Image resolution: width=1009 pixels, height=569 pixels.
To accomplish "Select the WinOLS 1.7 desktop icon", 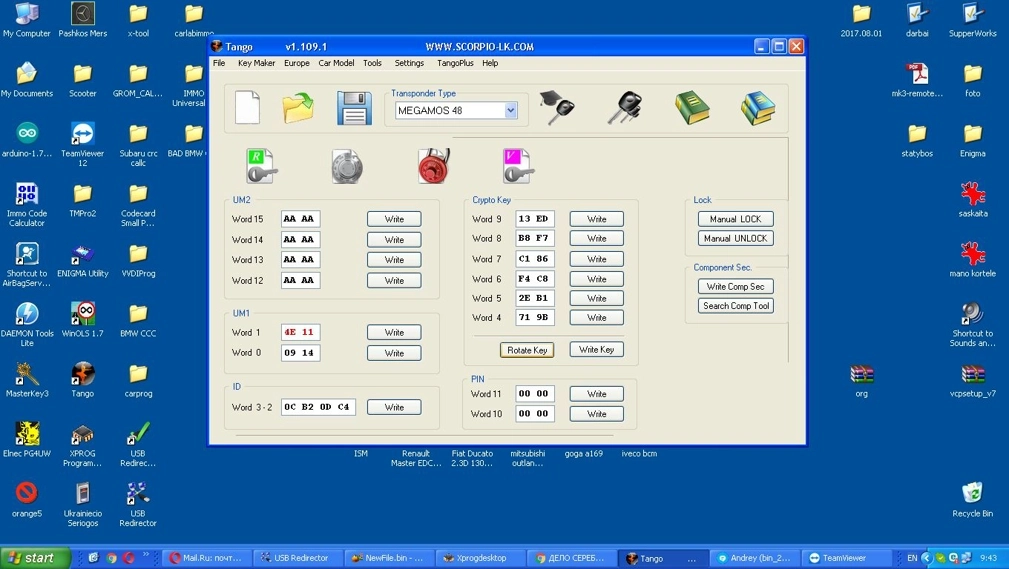I will (x=82, y=320).
